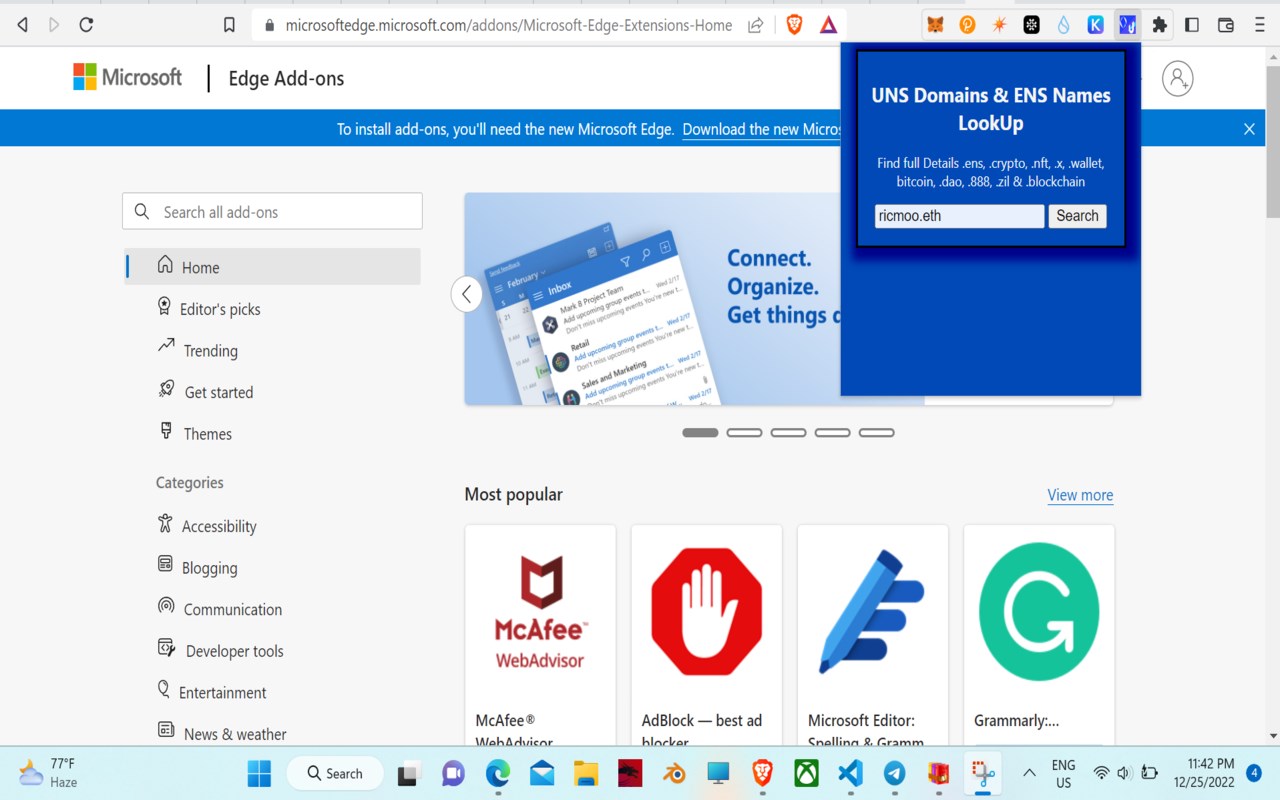This screenshot has height=800, width=1280.
Task: Open the orange P extension icon
Action: pyautogui.click(x=967, y=25)
